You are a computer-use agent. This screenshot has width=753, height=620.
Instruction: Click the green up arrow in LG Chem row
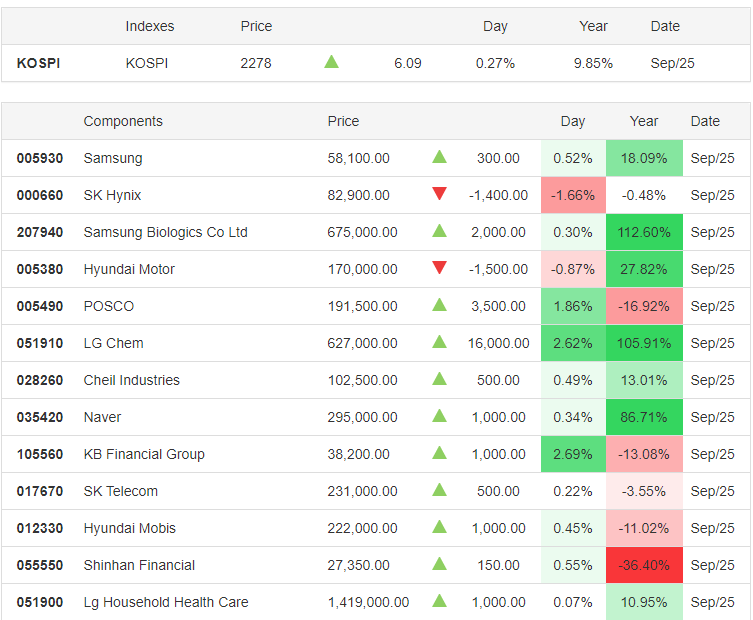click(439, 342)
